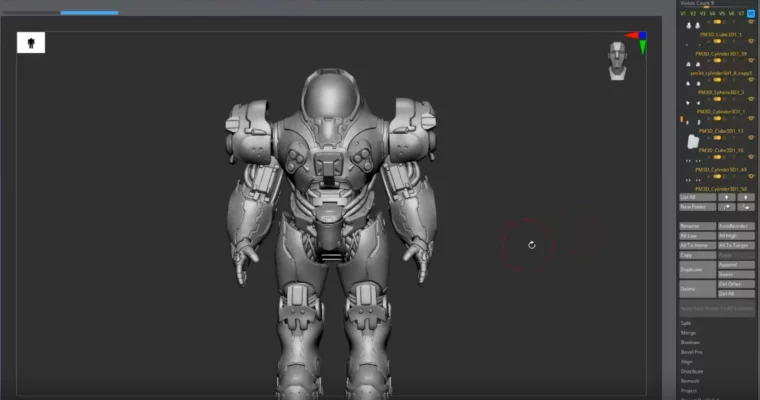Image resolution: width=760 pixels, height=400 pixels.
Task: Switch to the V1 visibility set
Action: (683, 14)
